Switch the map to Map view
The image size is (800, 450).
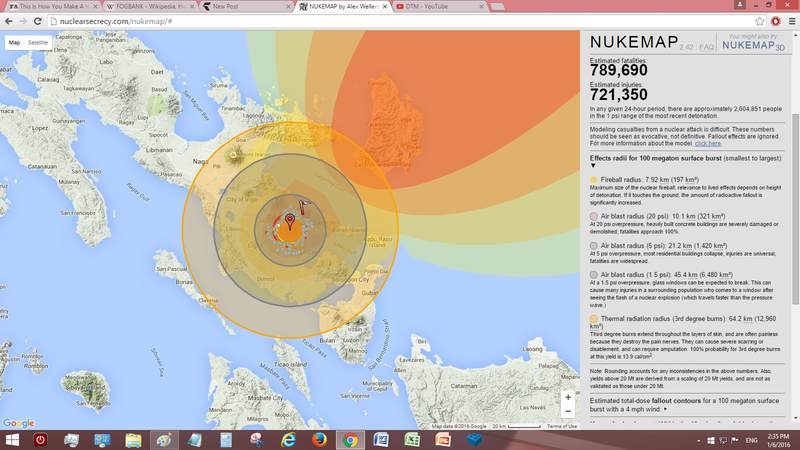pyautogui.click(x=14, y=43)
